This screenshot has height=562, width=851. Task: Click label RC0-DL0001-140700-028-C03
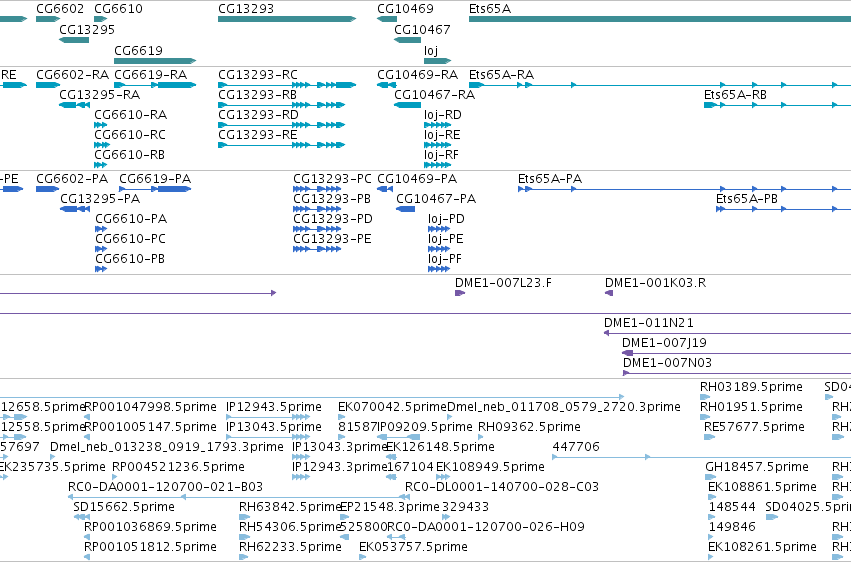502,487
